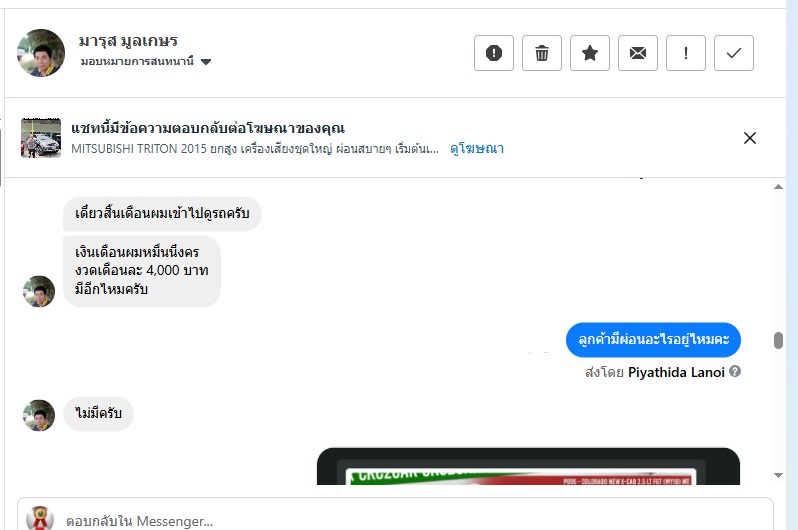
Task: Open MITSUBISHI TRITON ad thumbnail
Action: tap(41, 138)
